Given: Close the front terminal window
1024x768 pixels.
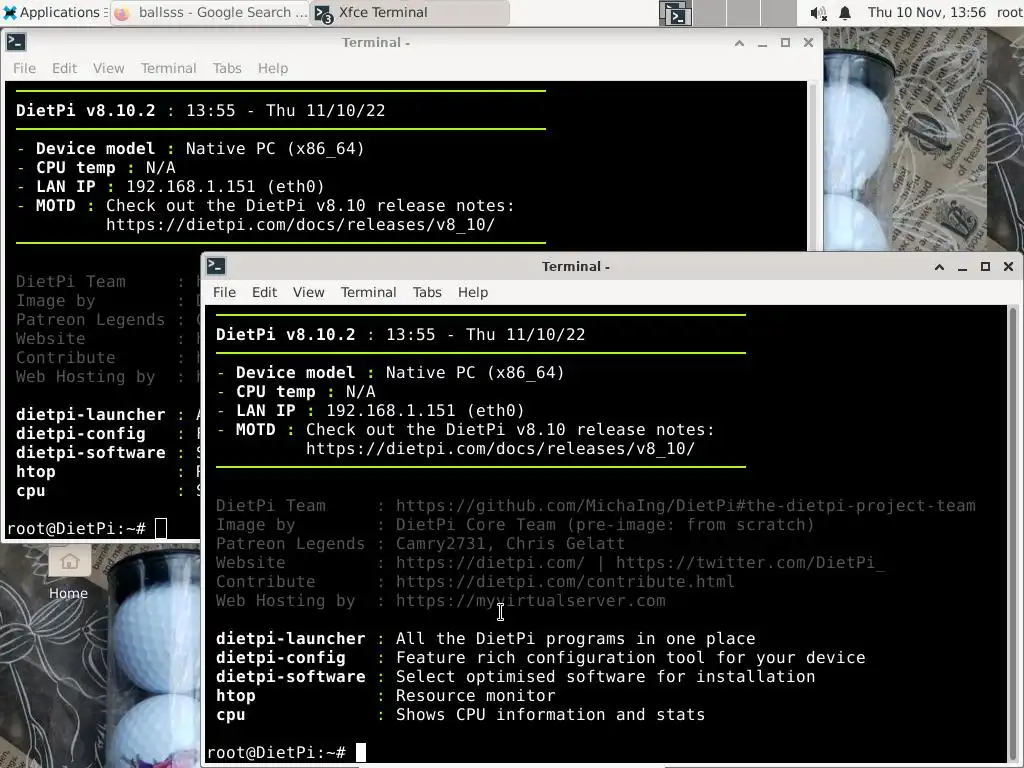Looking at the screenshot, I should (x=1008, y=266).
